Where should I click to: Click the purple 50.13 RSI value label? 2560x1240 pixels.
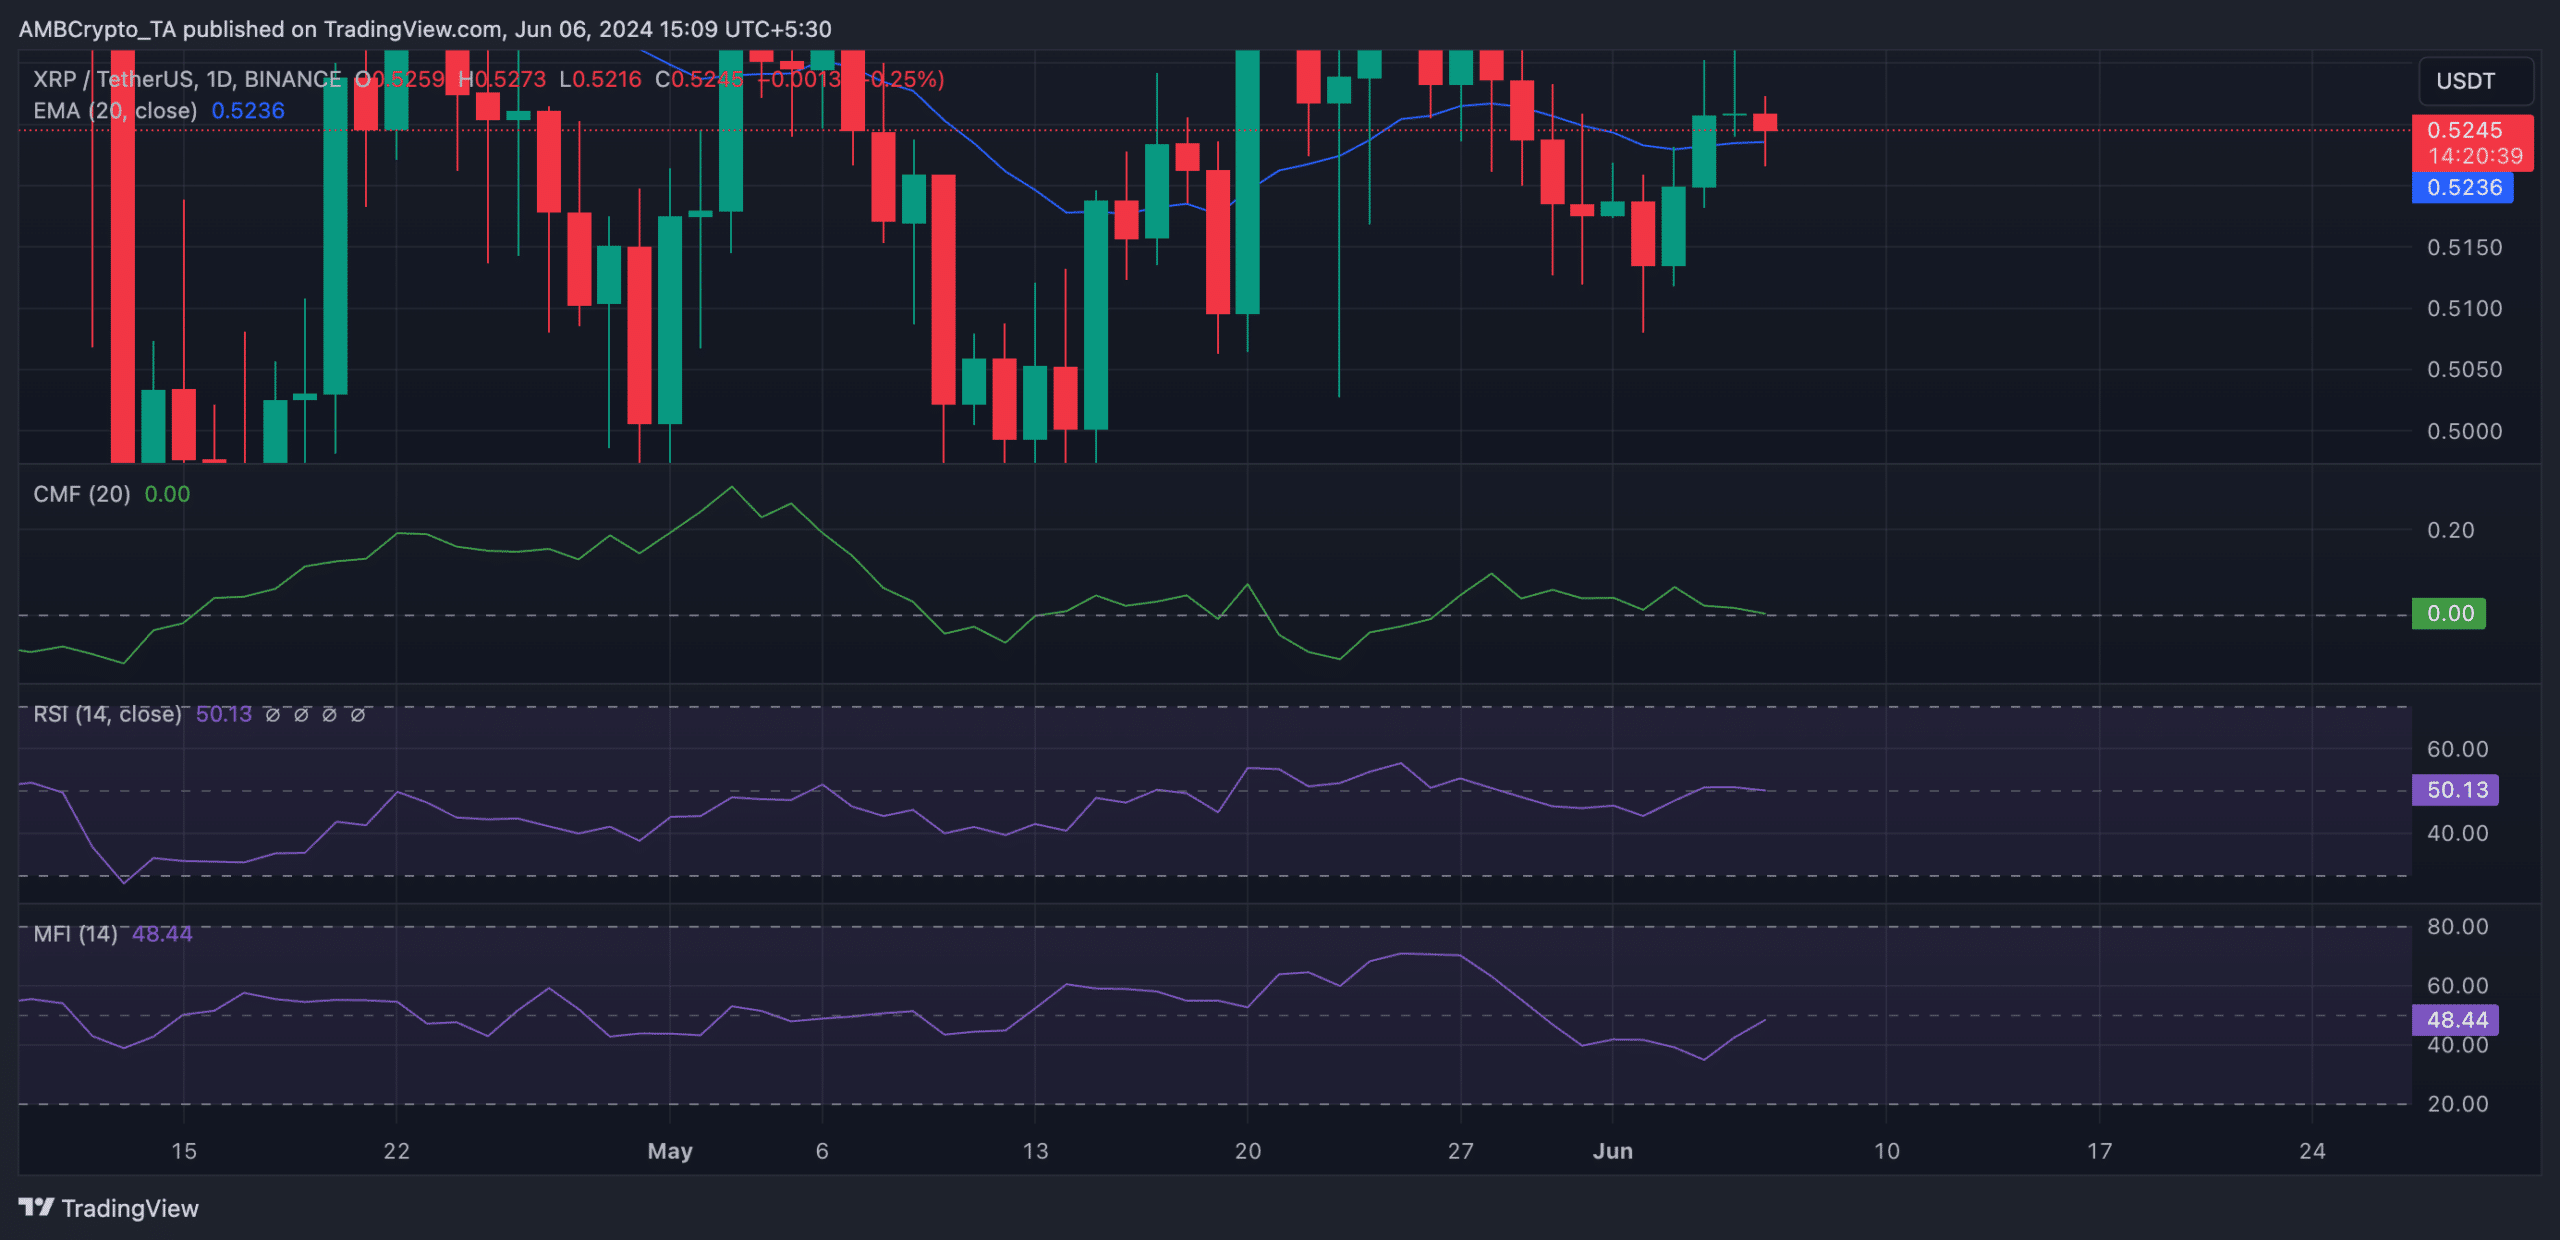coord(2456,789)
